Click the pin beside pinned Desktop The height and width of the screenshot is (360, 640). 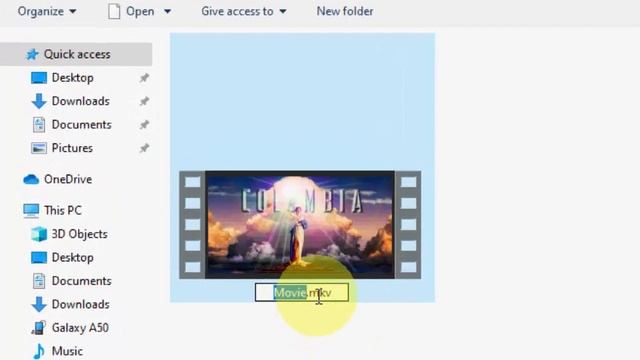(144, 78)
